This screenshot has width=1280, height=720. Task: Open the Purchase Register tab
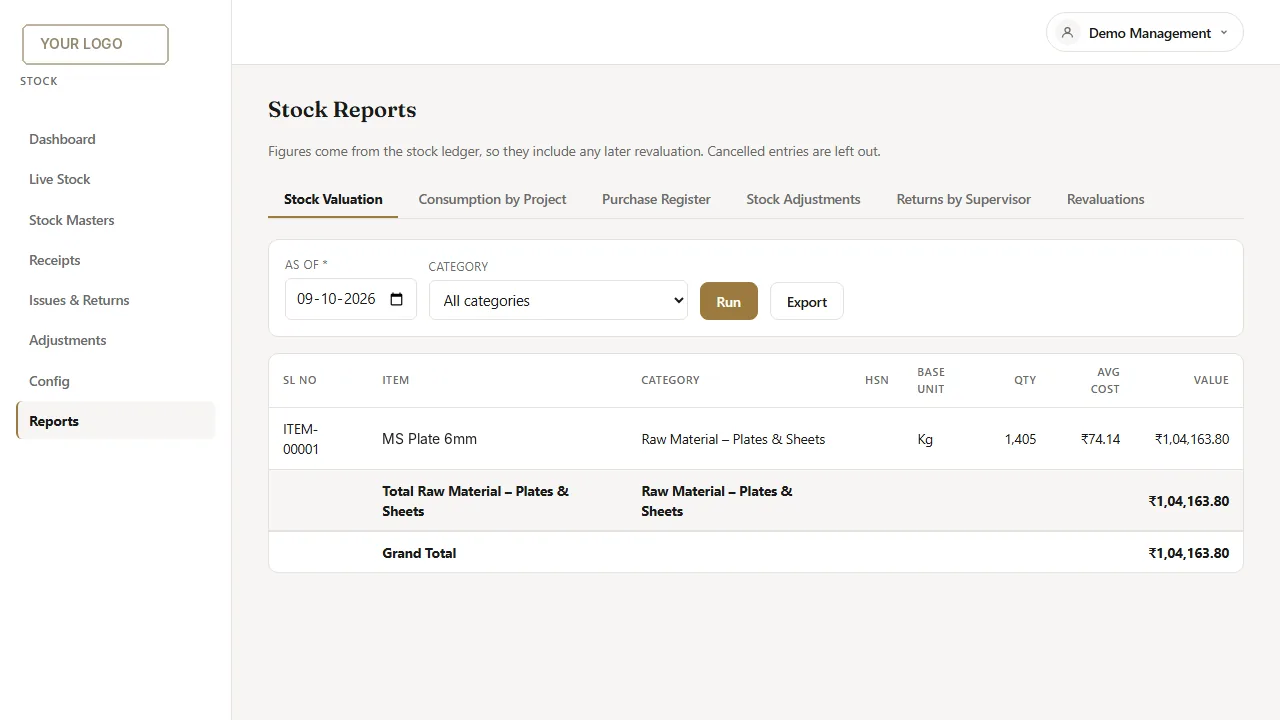point(656,199)
